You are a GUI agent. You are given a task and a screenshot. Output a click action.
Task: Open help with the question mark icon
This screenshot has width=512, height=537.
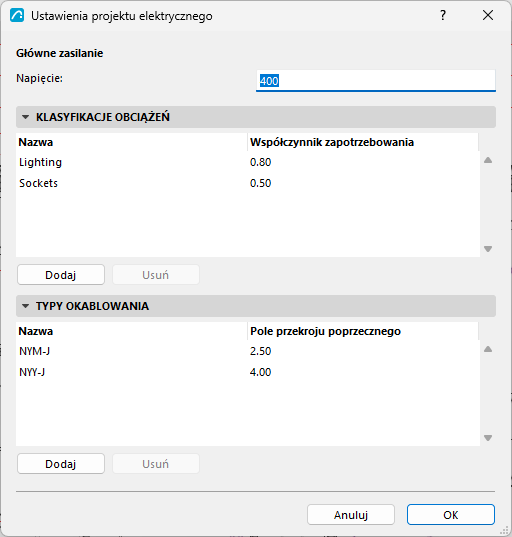tap(443, 15)
